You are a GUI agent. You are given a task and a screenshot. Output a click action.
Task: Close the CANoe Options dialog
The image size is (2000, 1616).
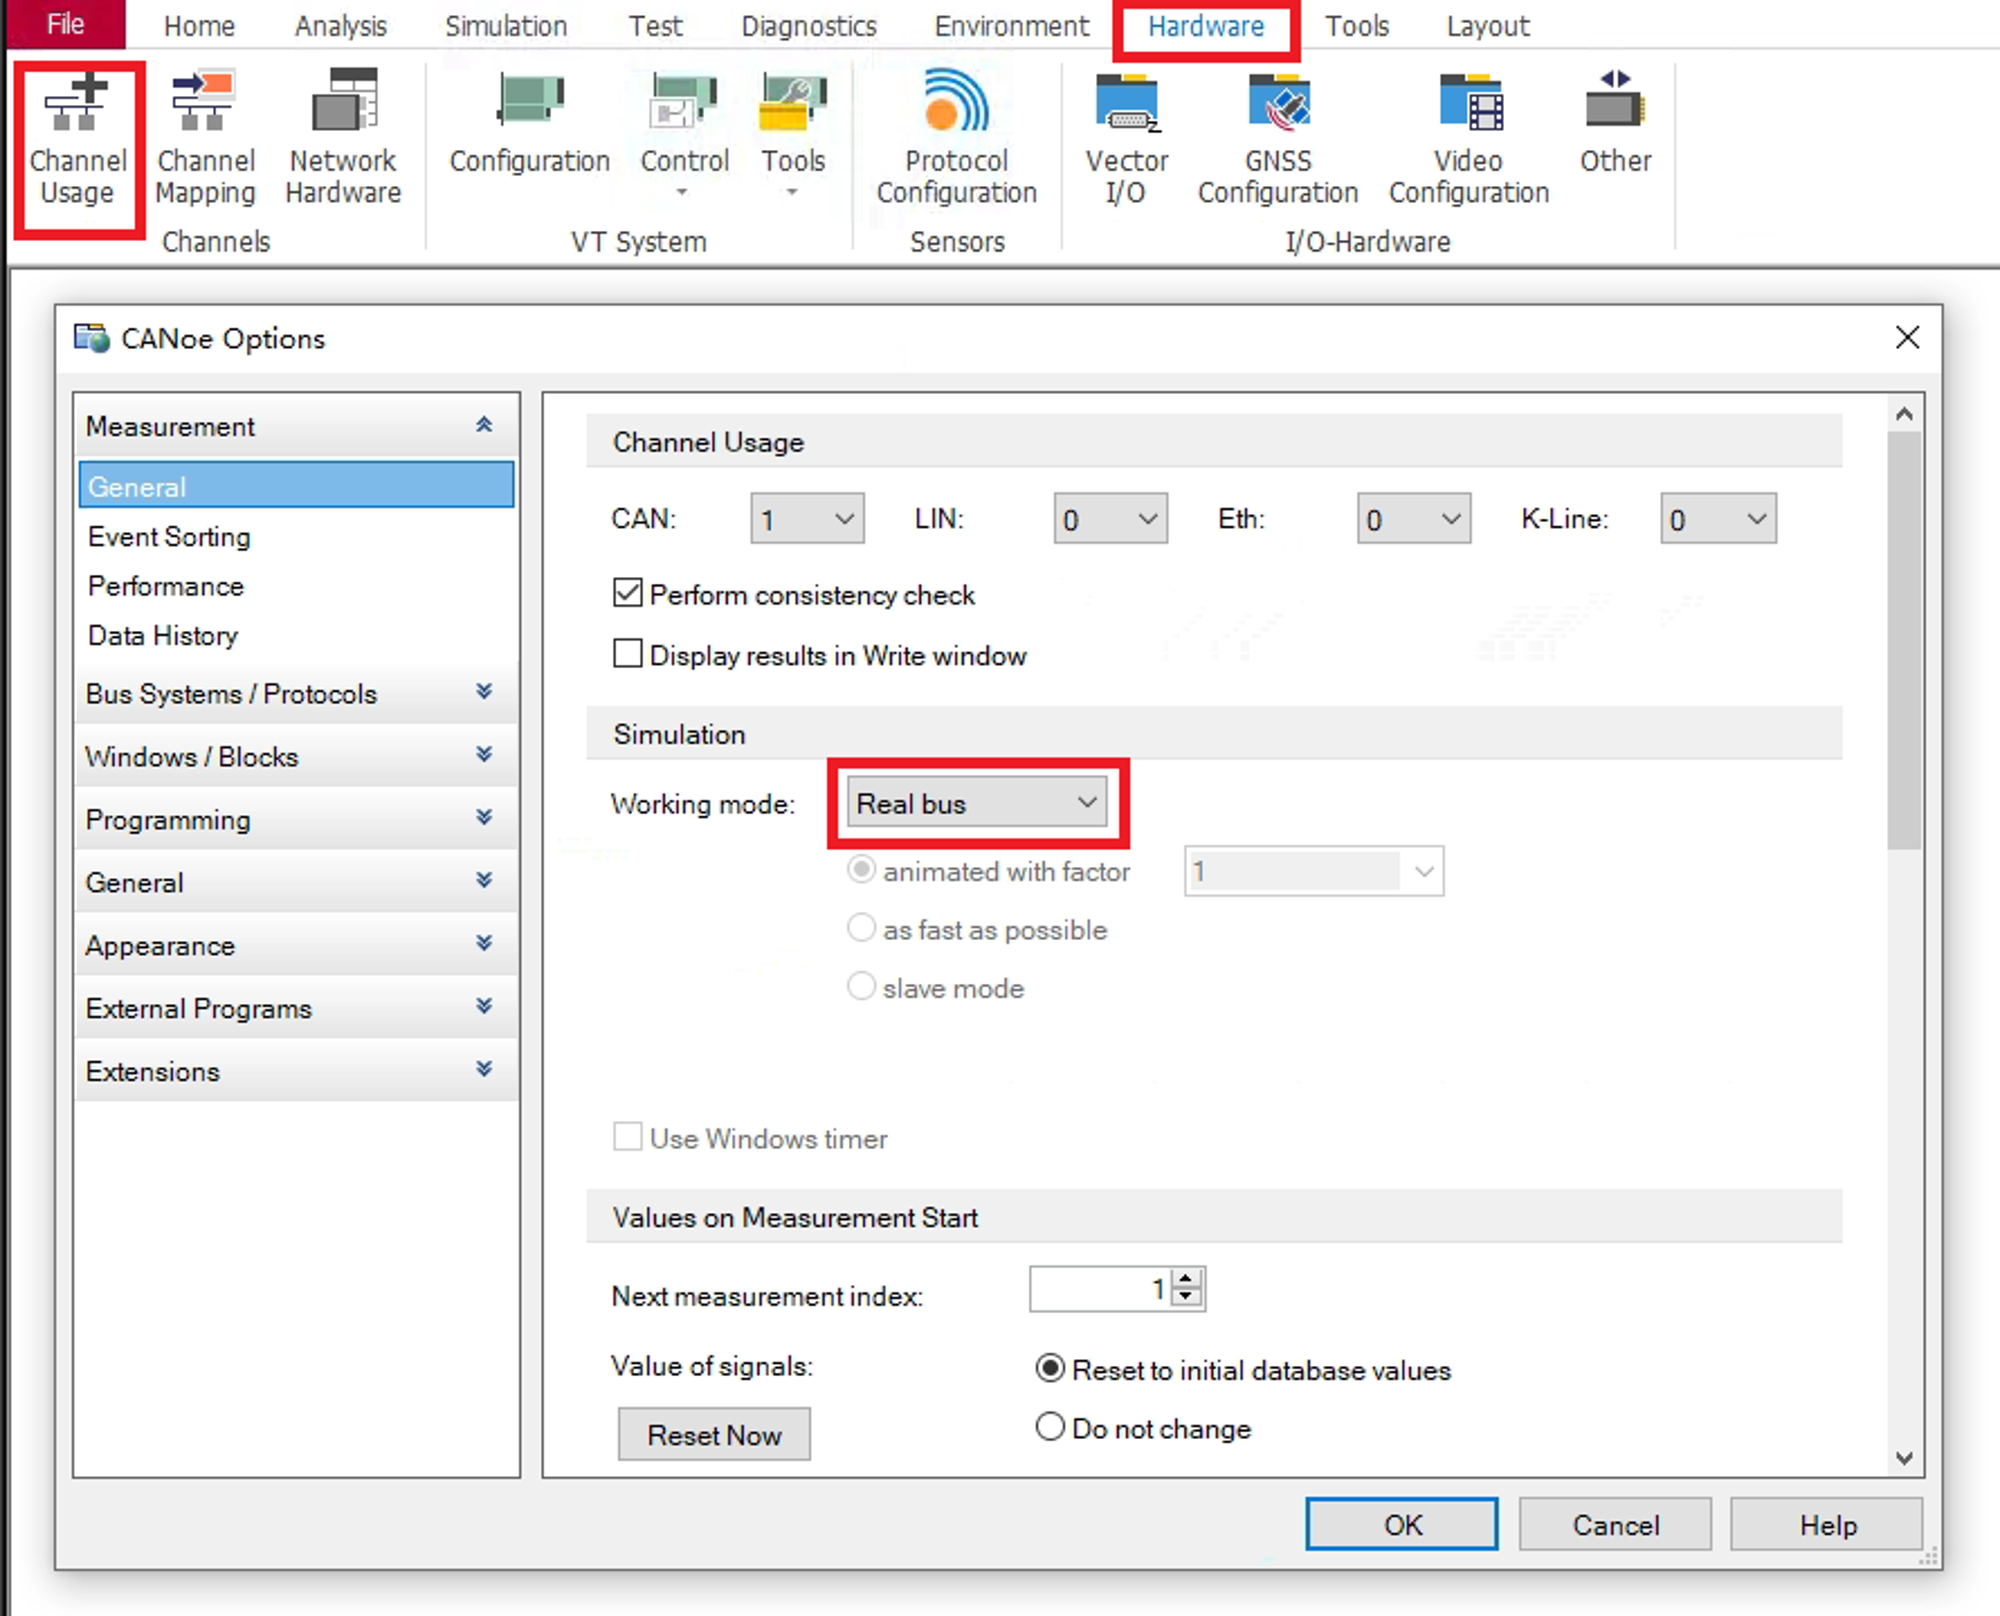click(1907, 338)
